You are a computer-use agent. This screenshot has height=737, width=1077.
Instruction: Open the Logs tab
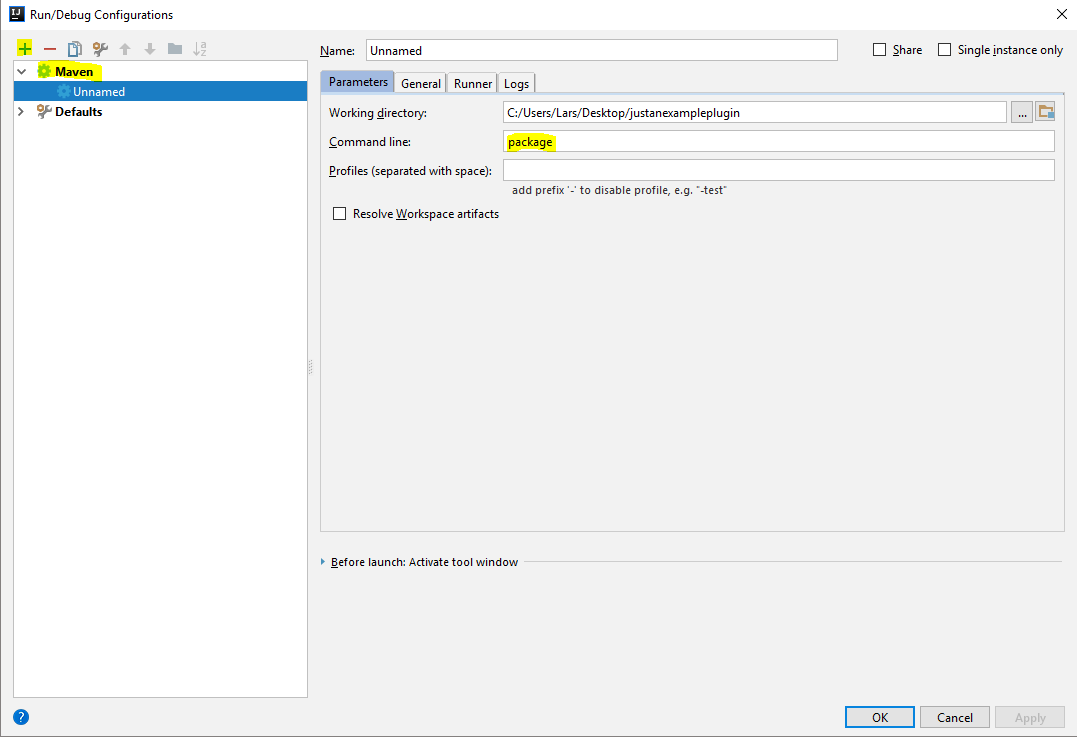(516, 83)
